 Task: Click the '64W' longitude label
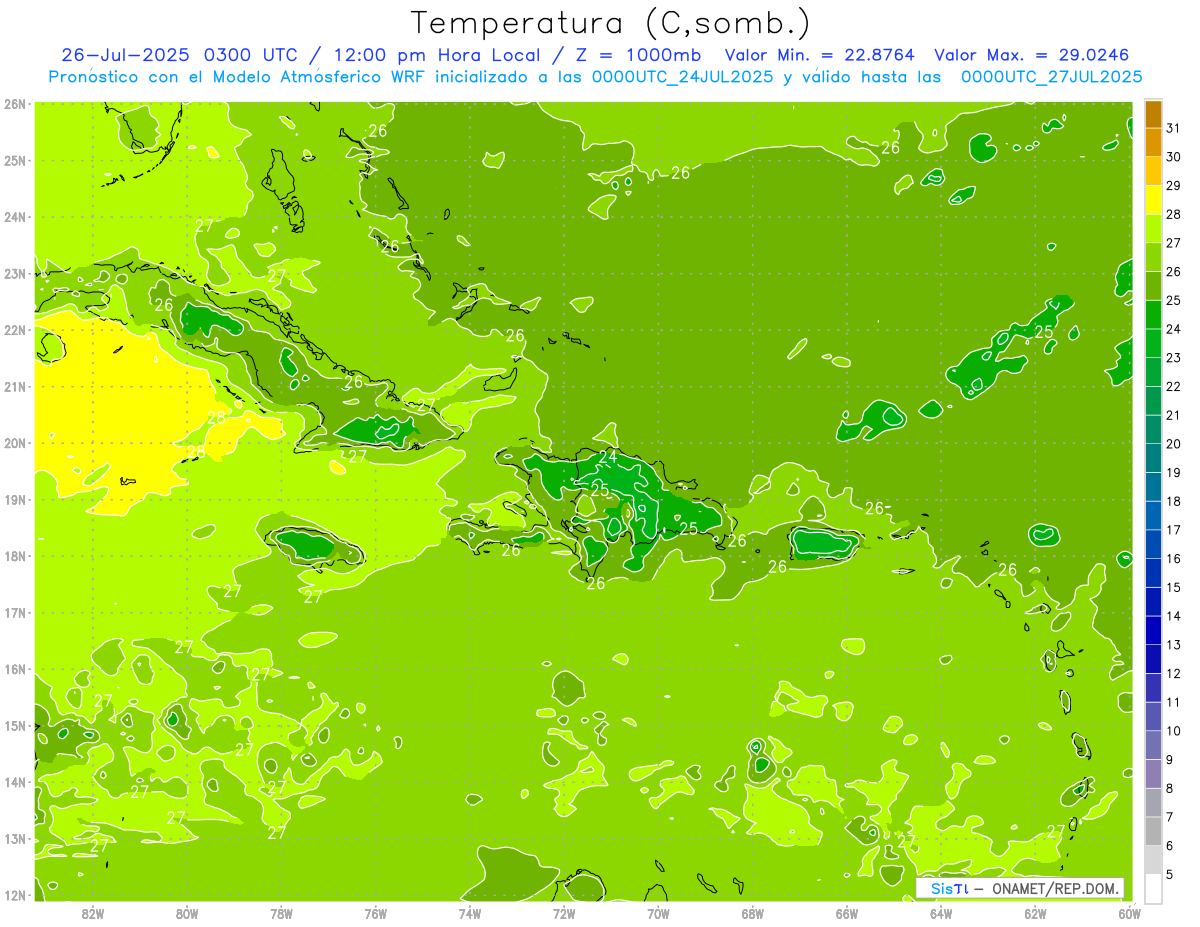pos(941,913)
